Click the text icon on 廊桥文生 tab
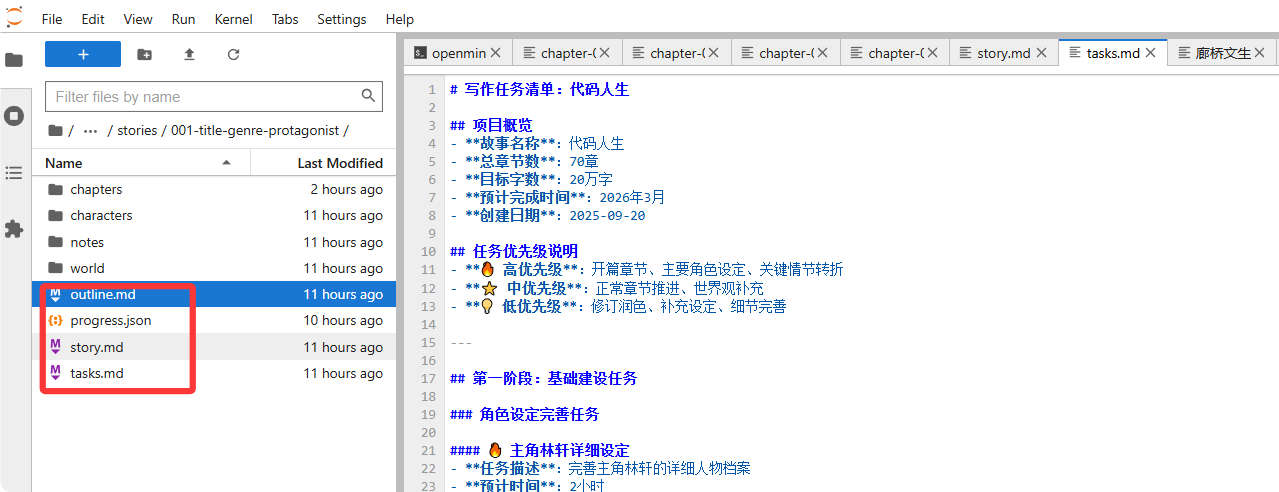Screen dimensions: 1279x492 tap(1184, 53)
